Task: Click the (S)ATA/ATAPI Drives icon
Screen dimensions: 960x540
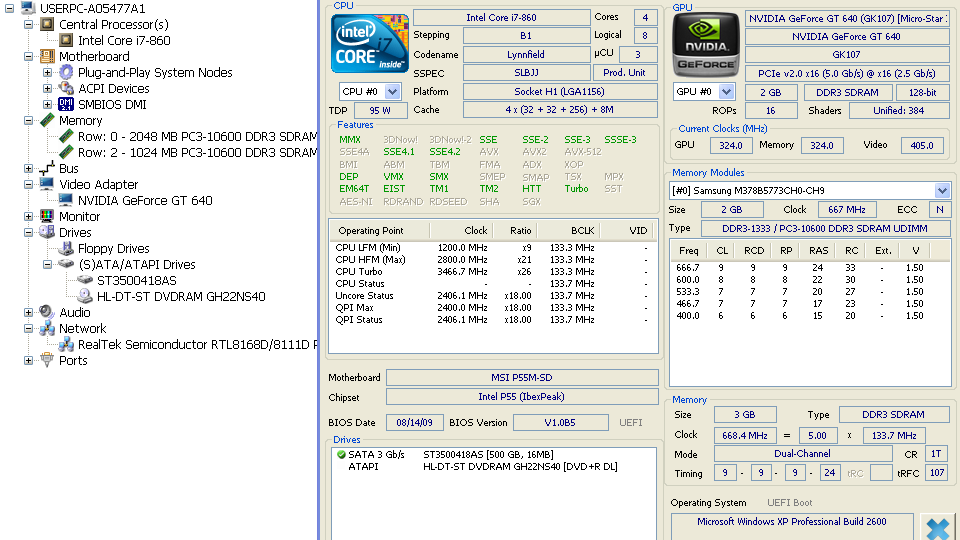Action: coord(66,264)
